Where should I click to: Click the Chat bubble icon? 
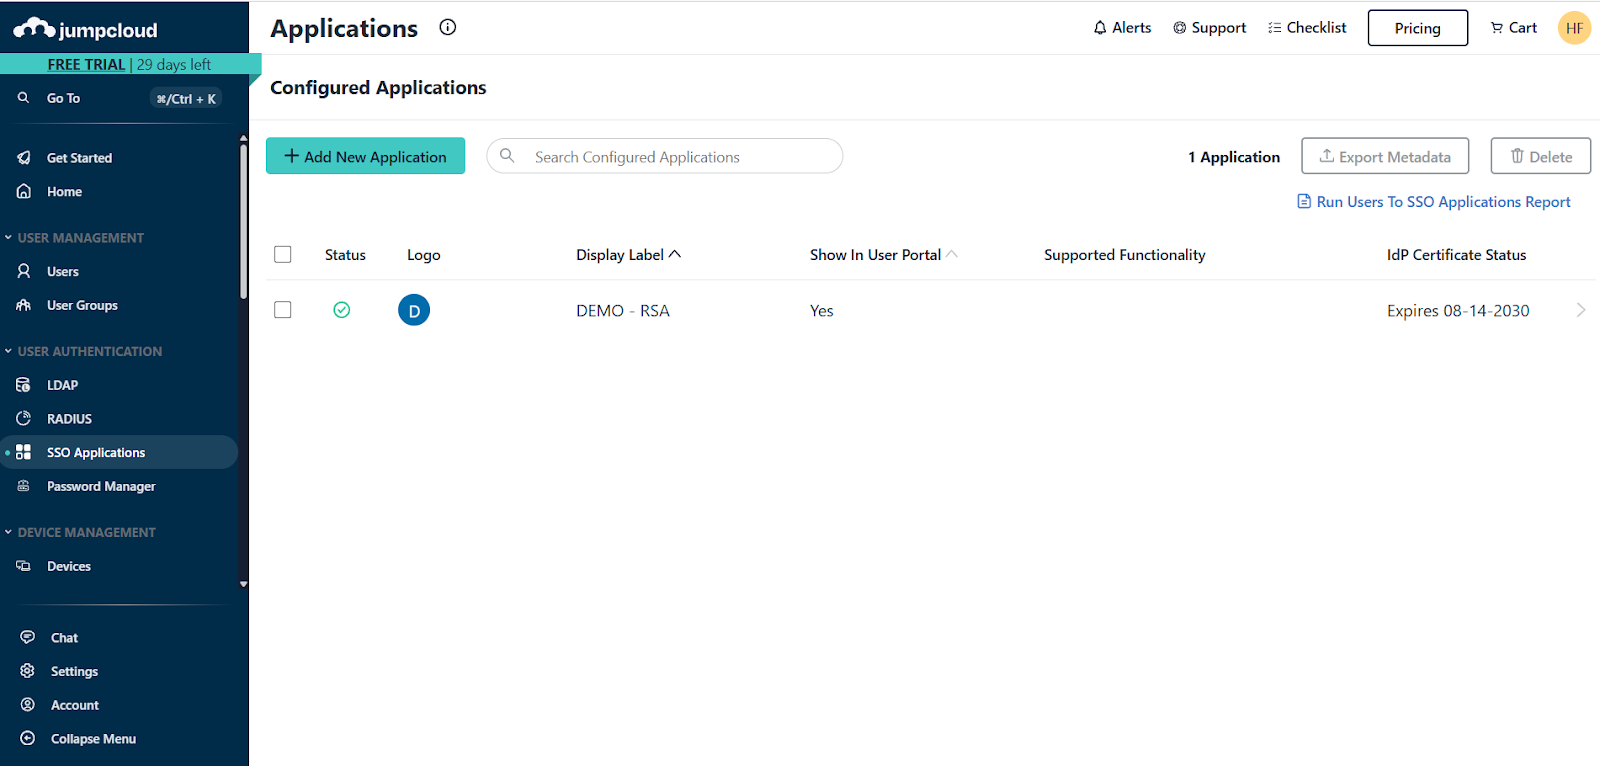coord(28,637)
